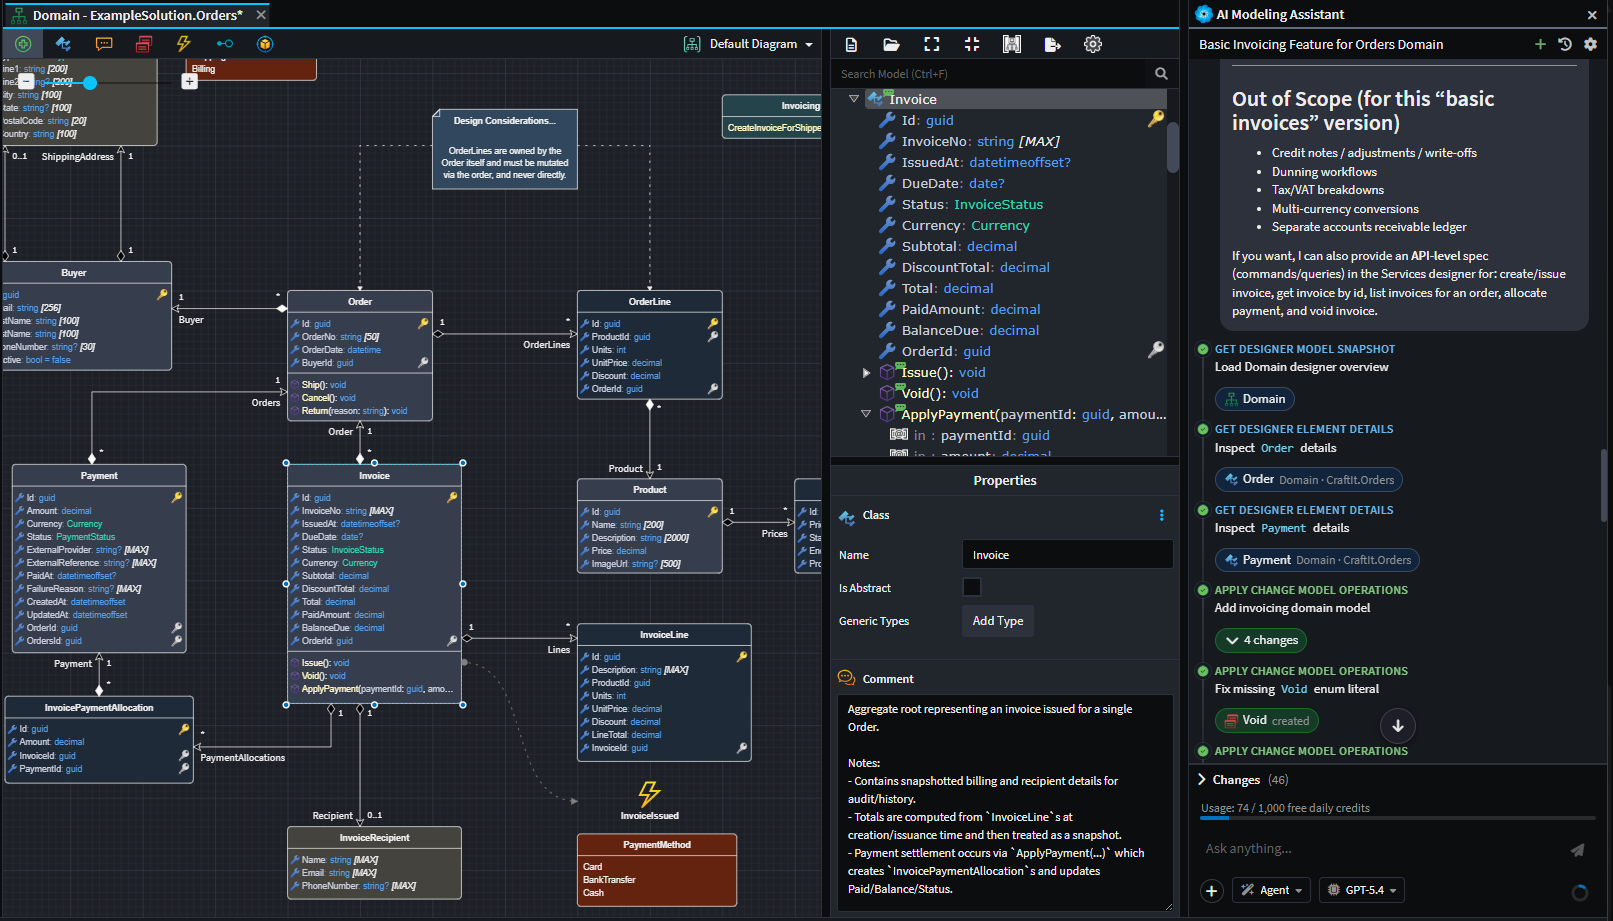Viewport: 1613px width, 921px height.
Task: Click the Void created chip
Action: 1266,720
